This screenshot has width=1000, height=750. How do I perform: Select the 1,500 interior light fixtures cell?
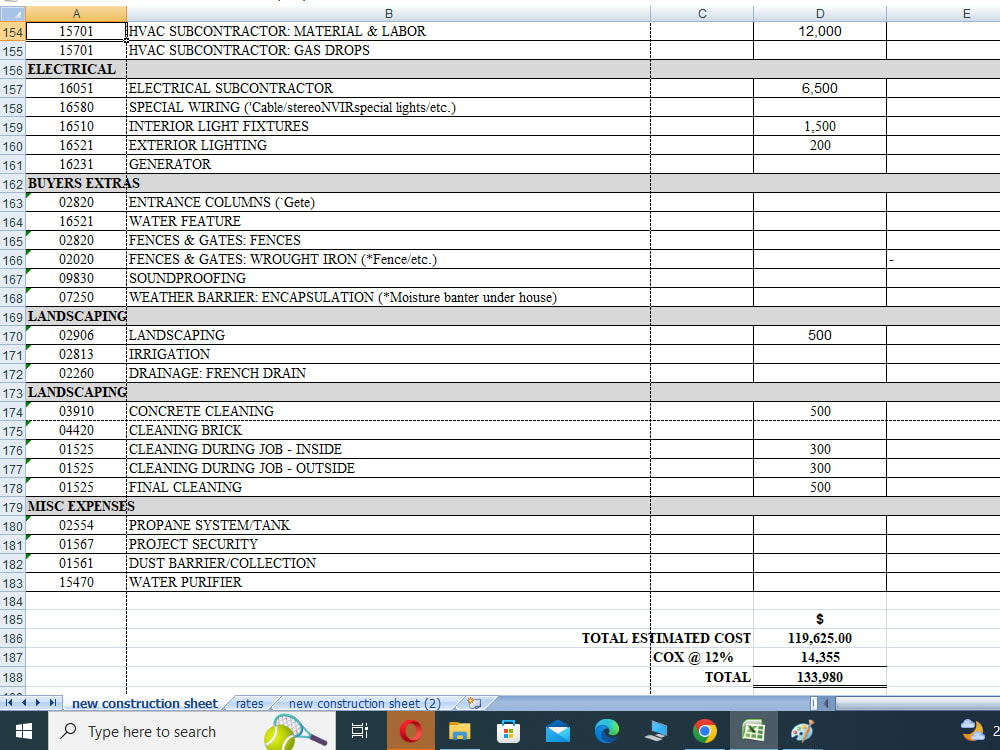820,126
